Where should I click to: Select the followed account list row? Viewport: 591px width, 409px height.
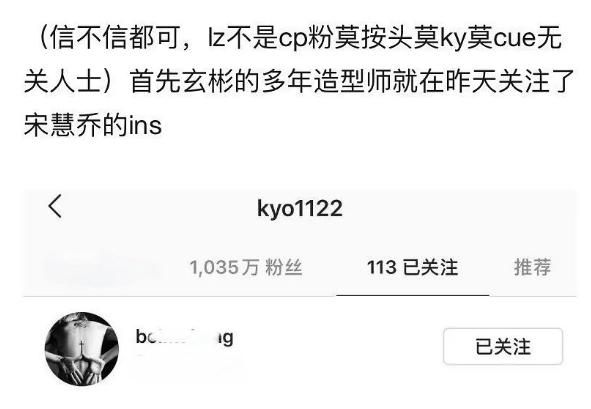[300, 349]
